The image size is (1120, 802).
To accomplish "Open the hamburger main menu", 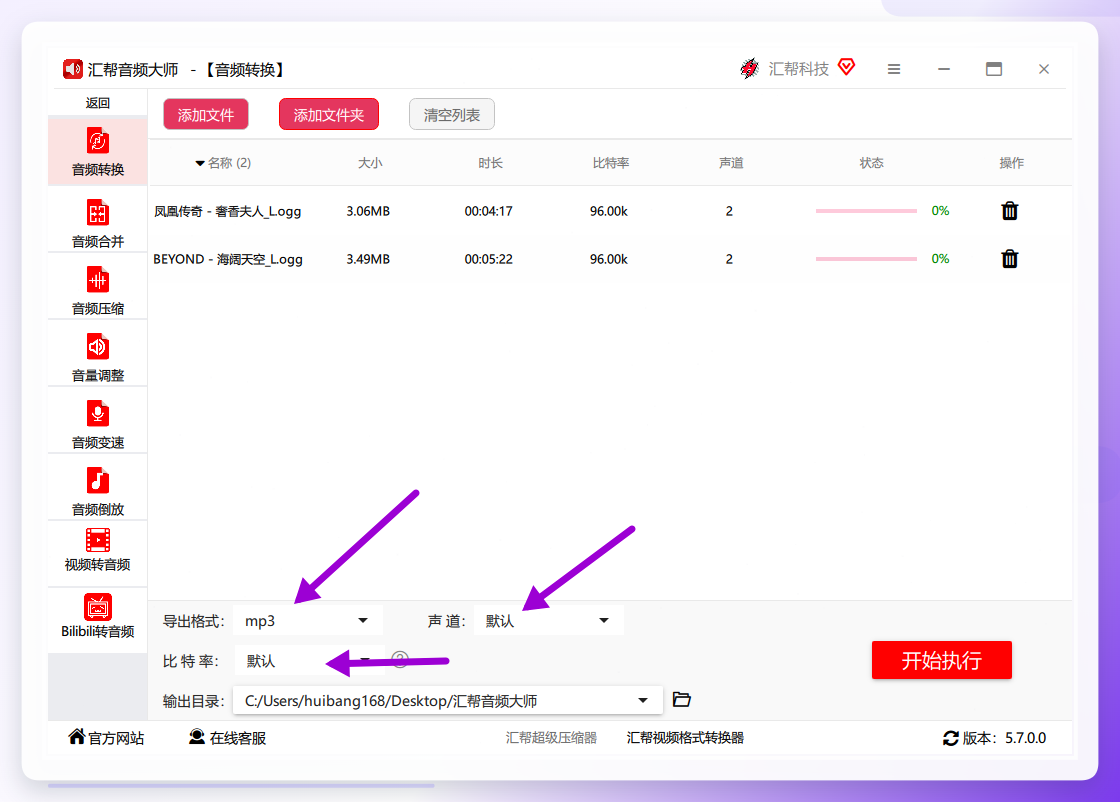I will pyautogui.click(x=894, y=69).
